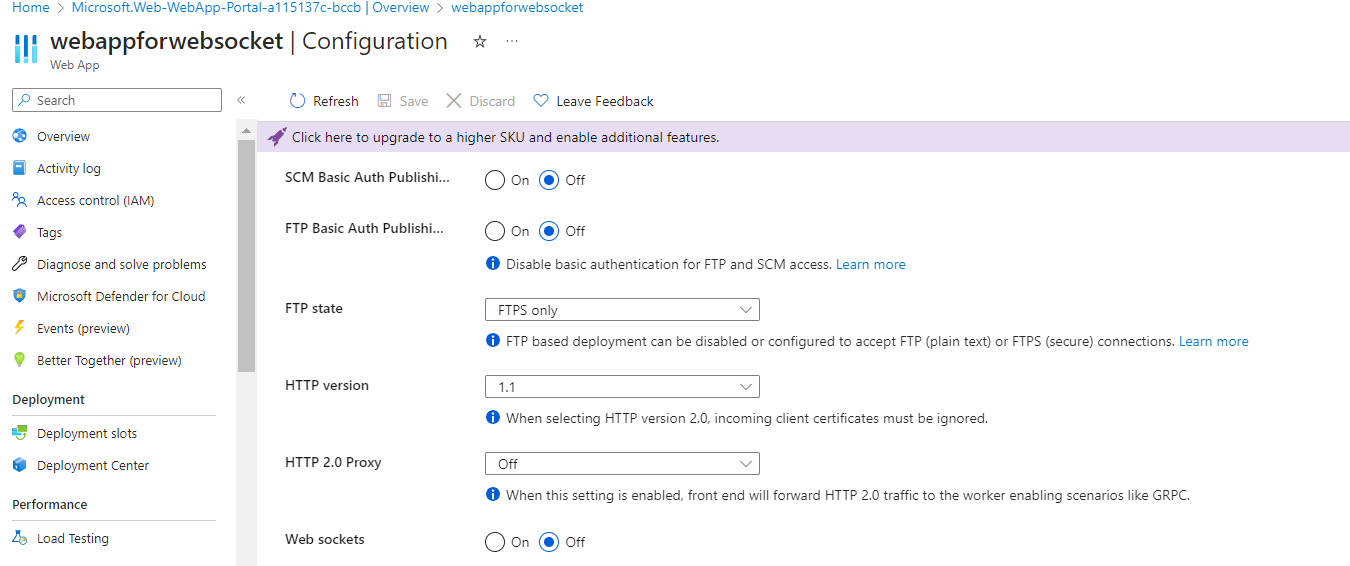Click the Activity log icon
This screenshot has width=1350, height=566.
[19, 168]
